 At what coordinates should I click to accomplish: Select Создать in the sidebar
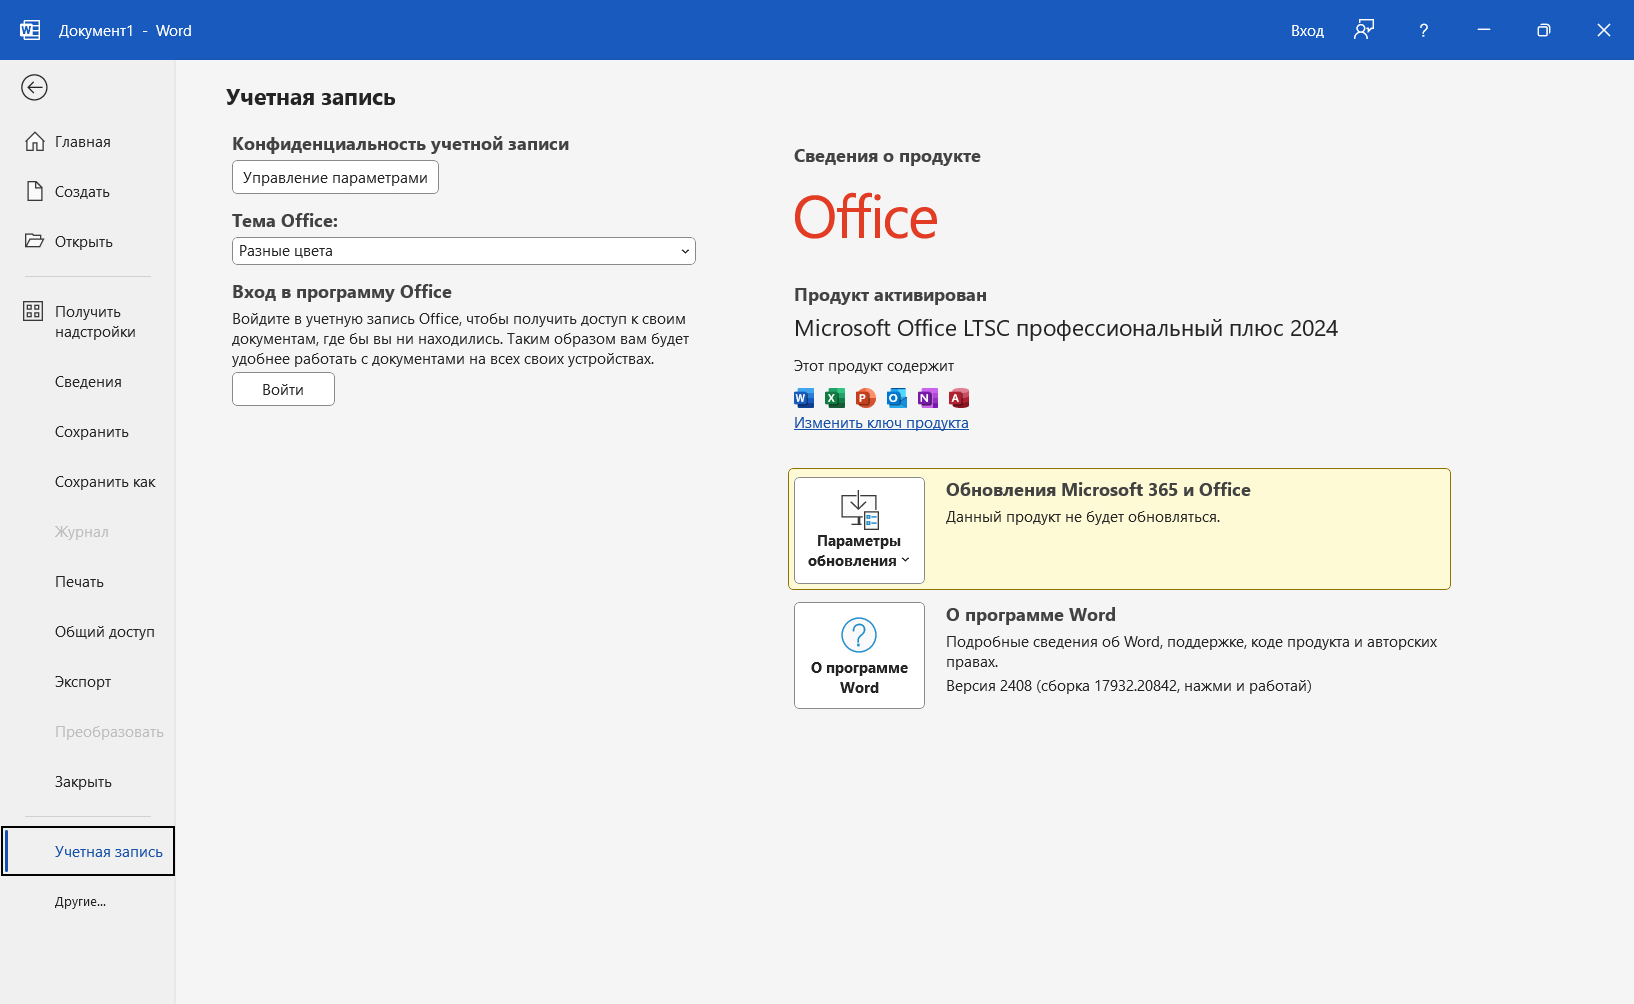88,192
